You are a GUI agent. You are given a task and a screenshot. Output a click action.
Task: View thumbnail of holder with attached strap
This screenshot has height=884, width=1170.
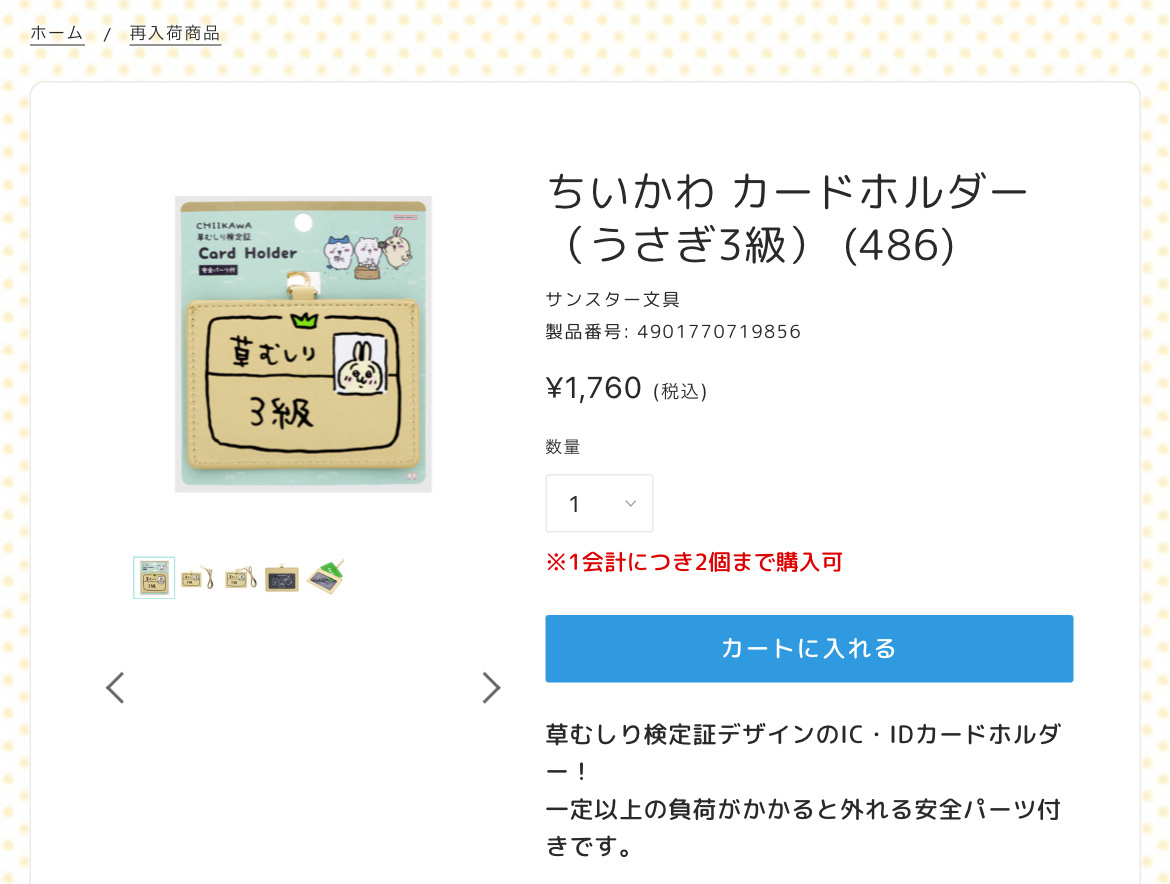241,577
